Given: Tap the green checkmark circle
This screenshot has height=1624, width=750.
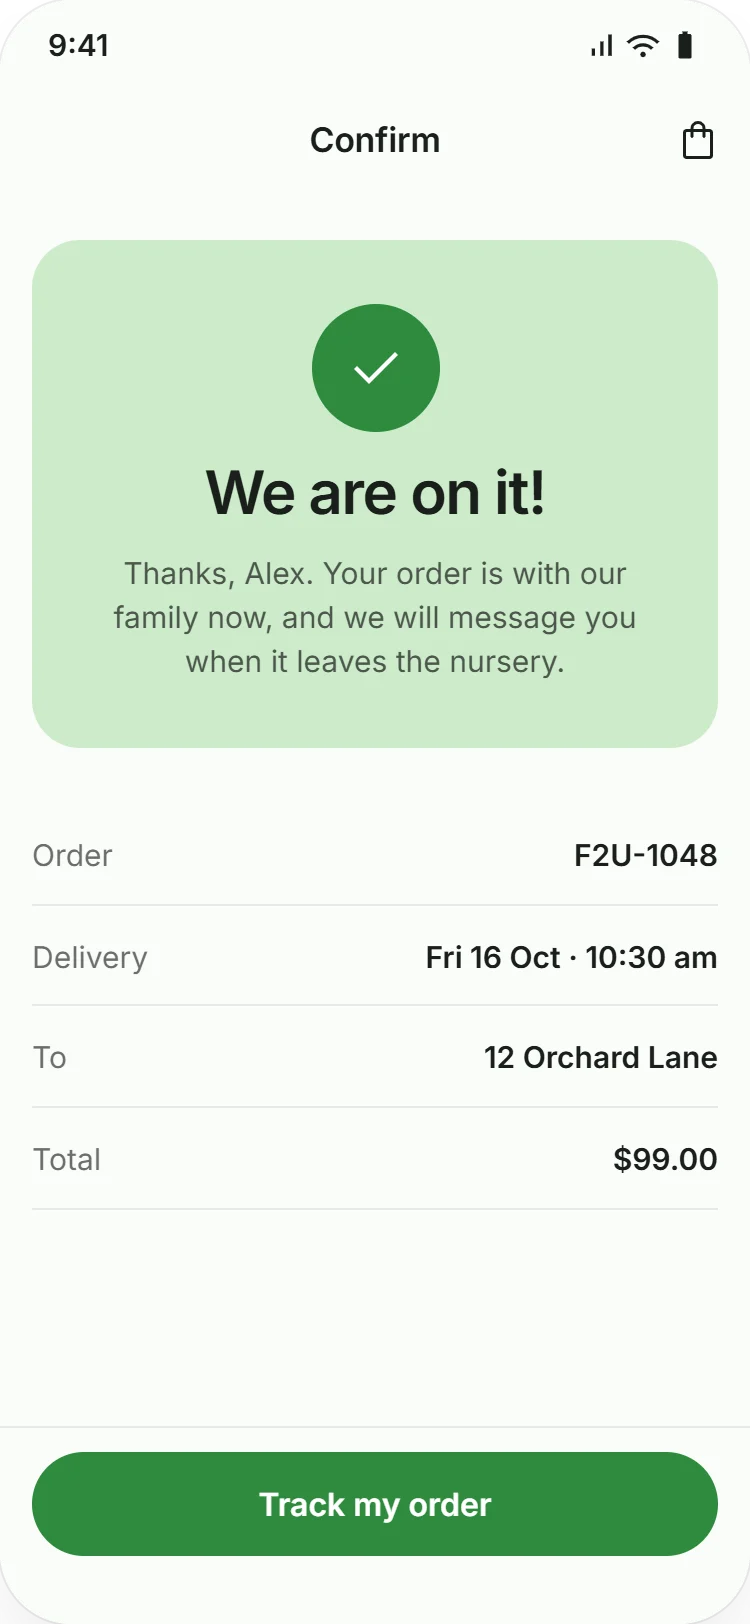Looking at the screenshot, I should [376, 368].
